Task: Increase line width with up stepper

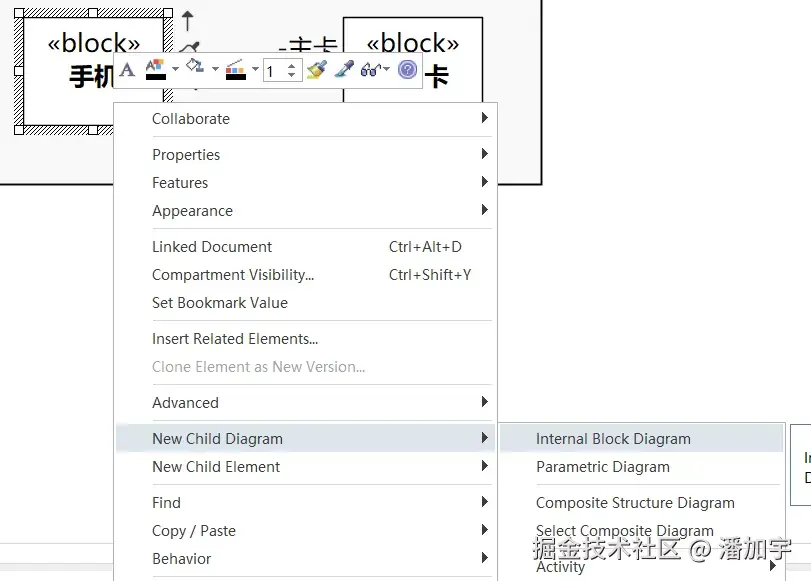Action: point(292,65)
